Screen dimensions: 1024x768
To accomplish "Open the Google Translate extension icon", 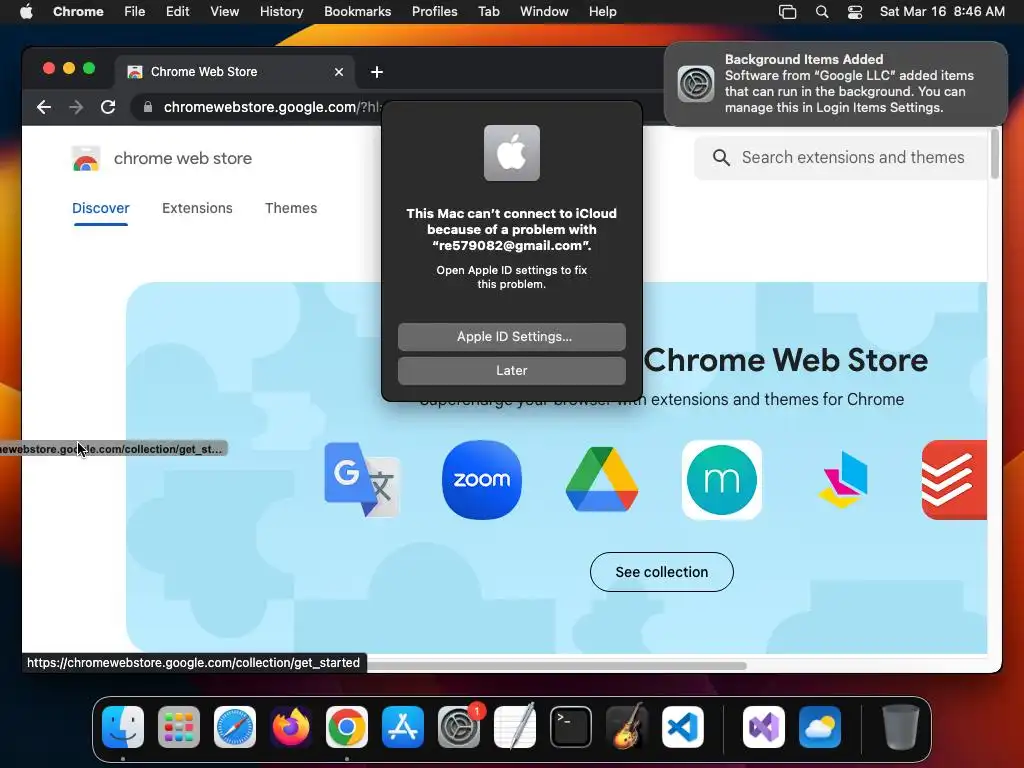I will [362, 480].
